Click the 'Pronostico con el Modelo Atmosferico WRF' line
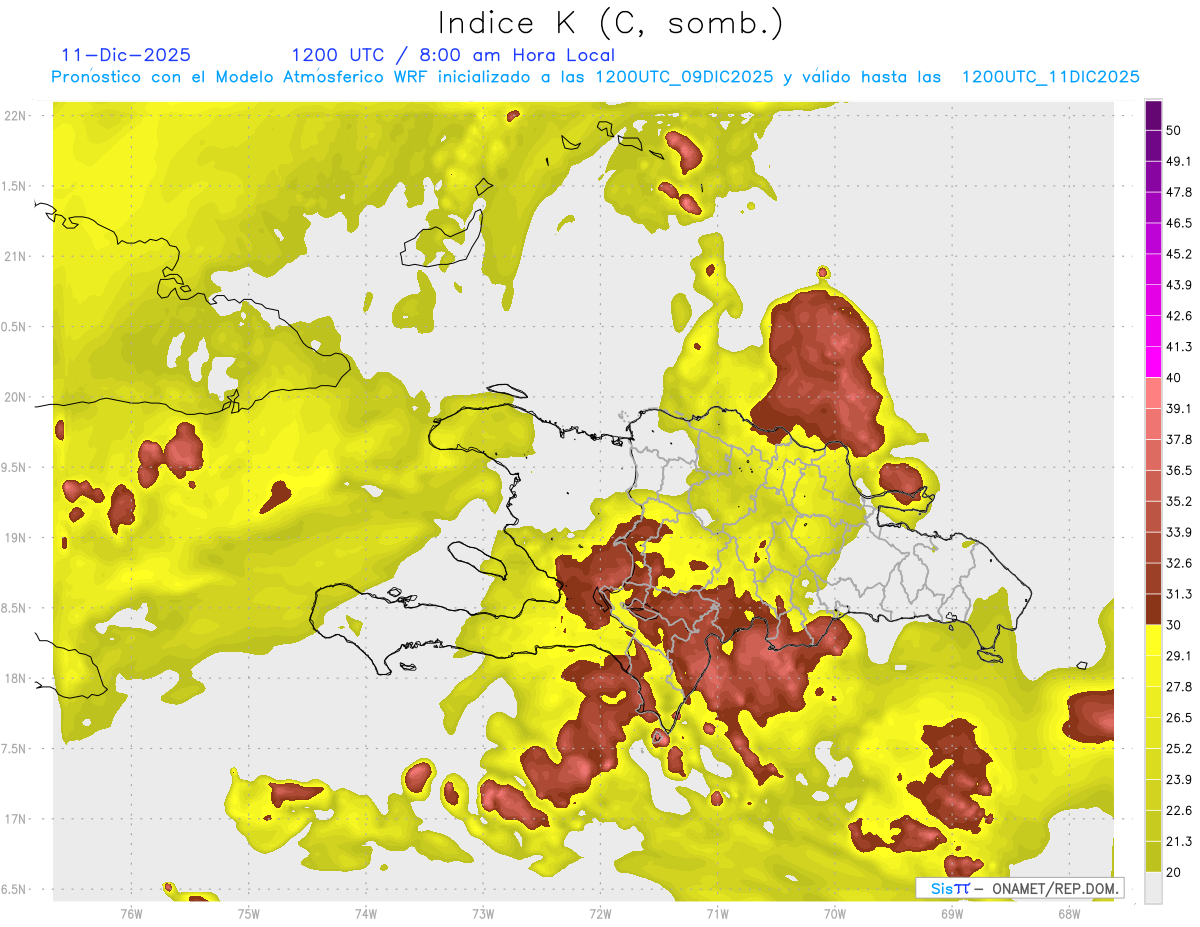This screenshot has width=1200, height=927. tap(595, 77)
